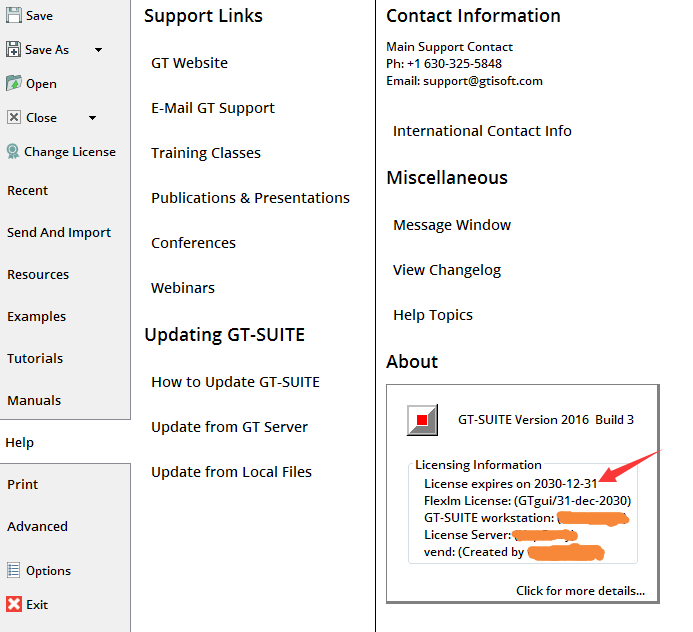This screenshot has height=632, width=693.
Task: Click the Flexlm License line
Action: 527,501
